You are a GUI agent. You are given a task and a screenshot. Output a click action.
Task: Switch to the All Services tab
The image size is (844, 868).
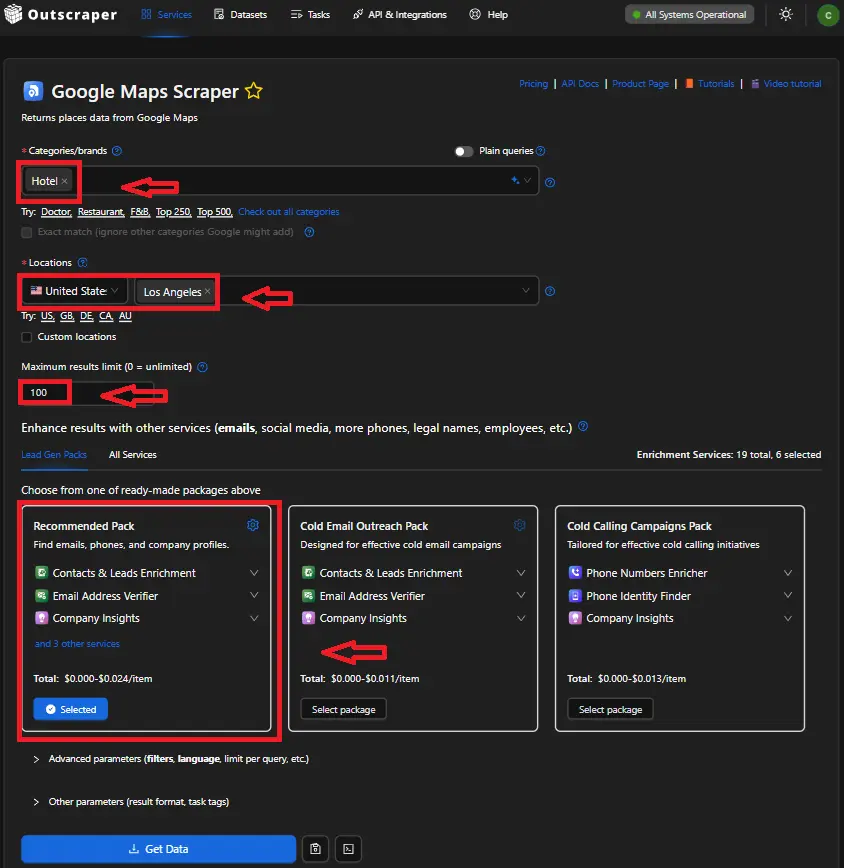tap(132, 455)
